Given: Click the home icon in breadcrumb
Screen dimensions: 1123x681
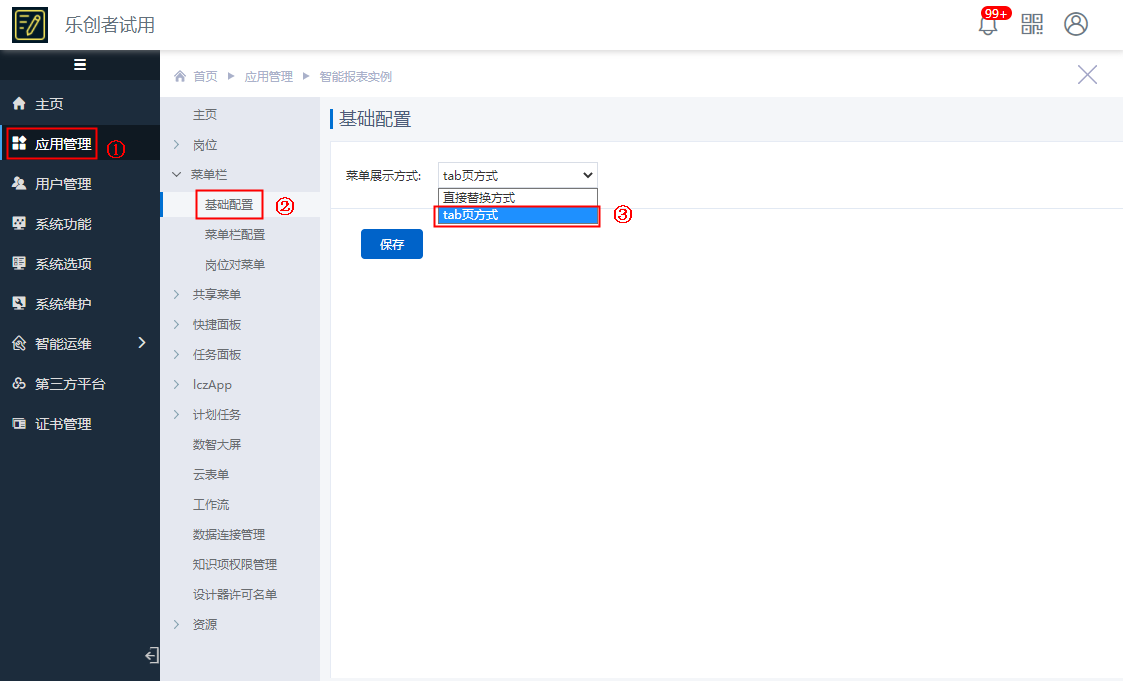Looking at the screenshot, I should click(x=180, y=77).
